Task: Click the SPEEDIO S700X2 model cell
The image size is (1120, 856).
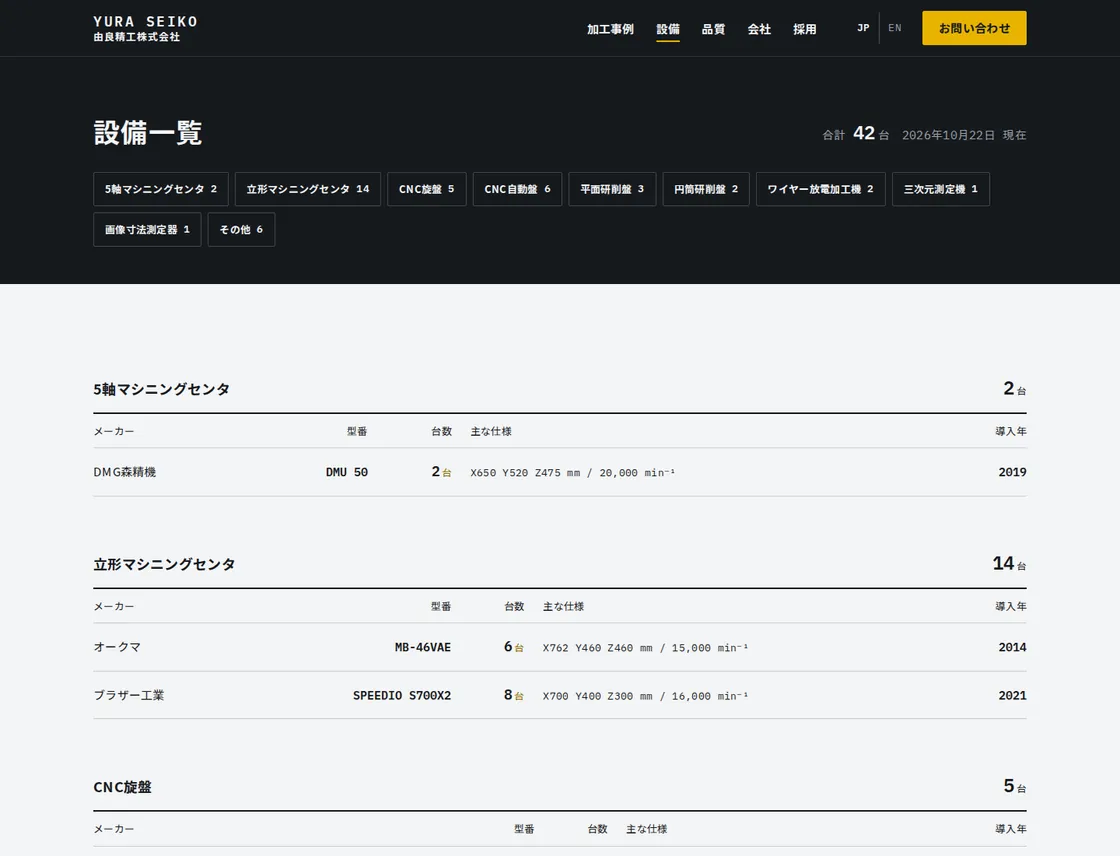Action: click(x=402, y=695)
